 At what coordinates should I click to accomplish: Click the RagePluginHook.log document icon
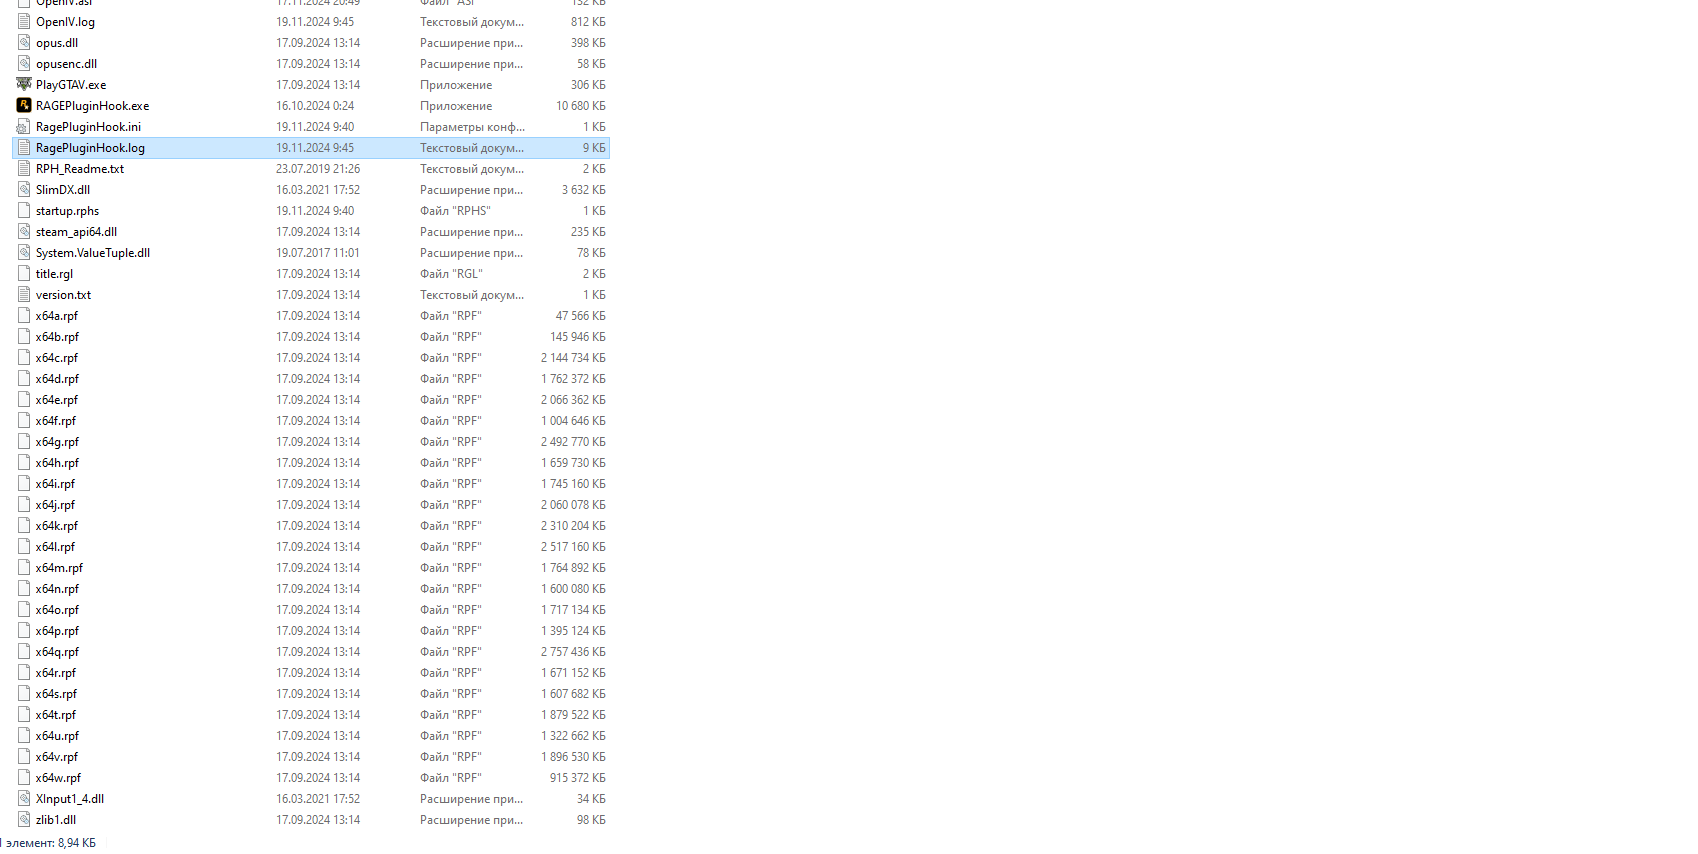(24, 147)
